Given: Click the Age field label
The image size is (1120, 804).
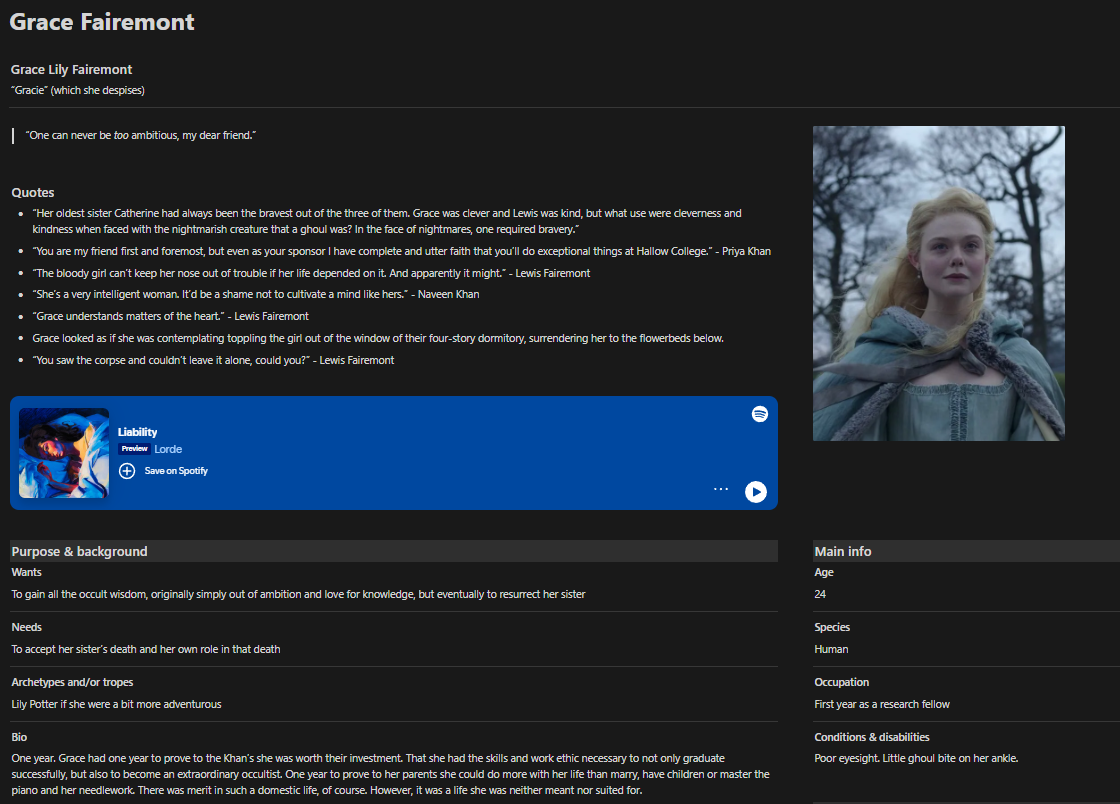Looking at the screenshot, I should pos(824,572).
